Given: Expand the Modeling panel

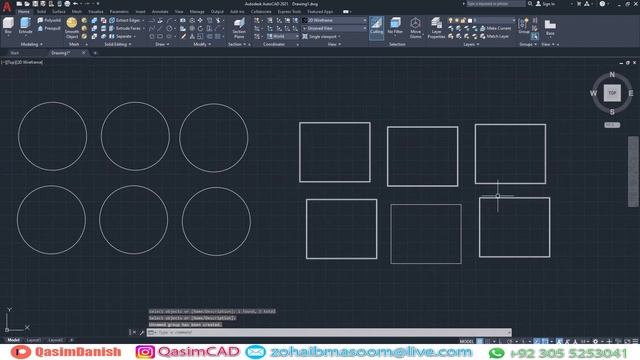Looking at the screenshot, I should point(31,44).
